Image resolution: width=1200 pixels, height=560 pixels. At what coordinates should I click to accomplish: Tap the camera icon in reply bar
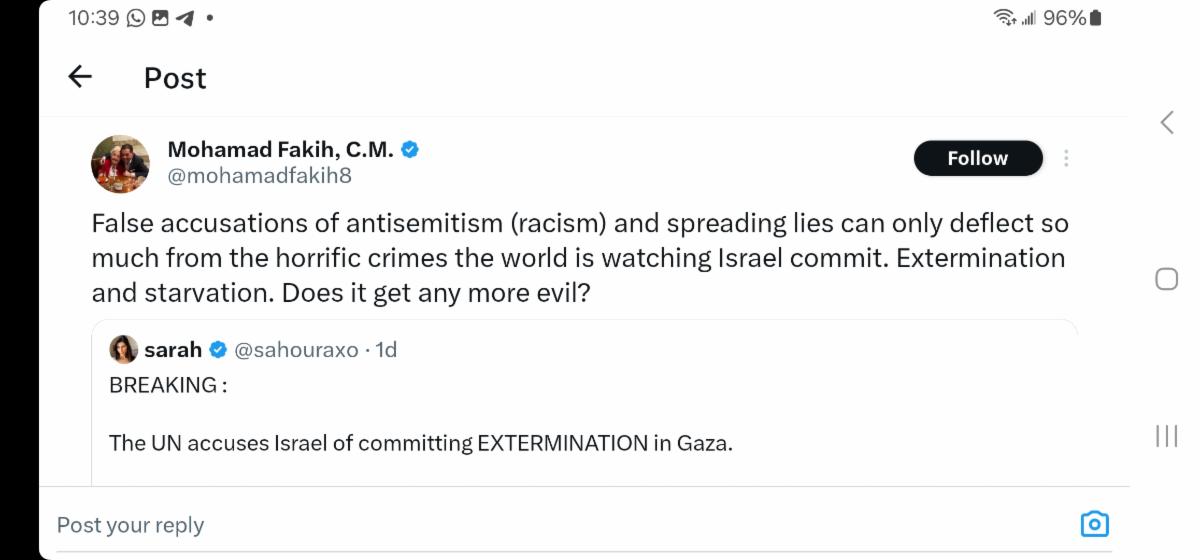(1095, 524)
